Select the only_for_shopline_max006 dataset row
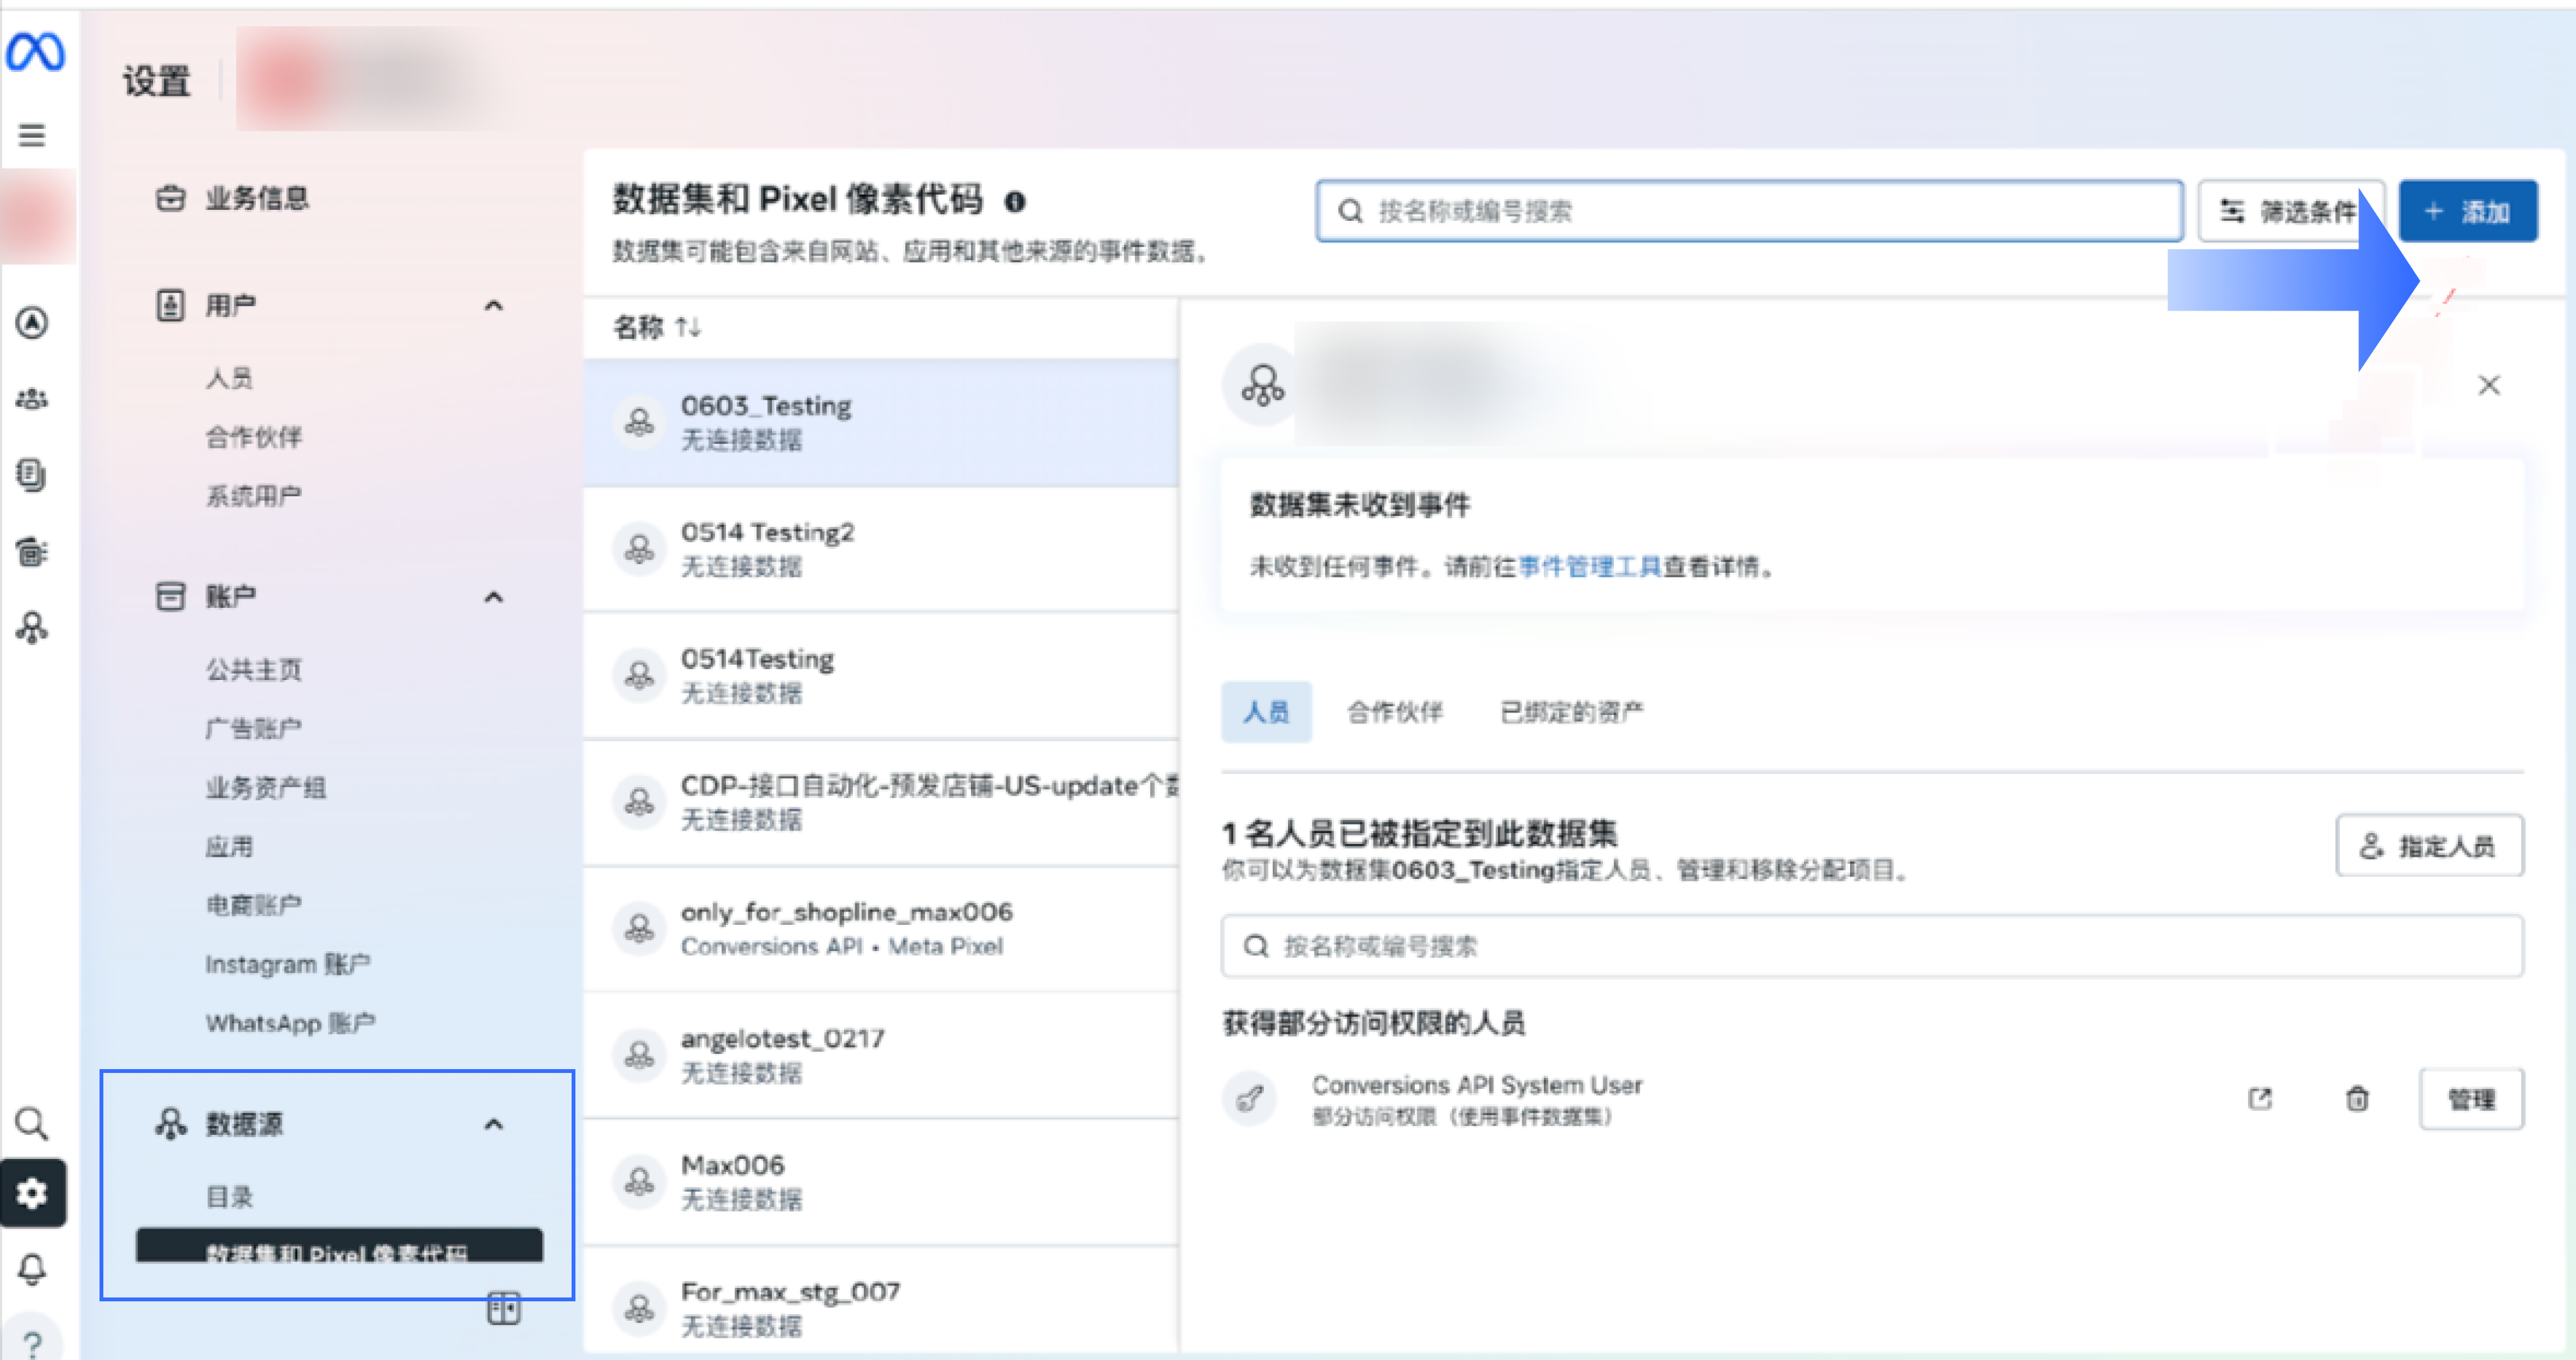2576x1360 pixels. pos(881,929)
